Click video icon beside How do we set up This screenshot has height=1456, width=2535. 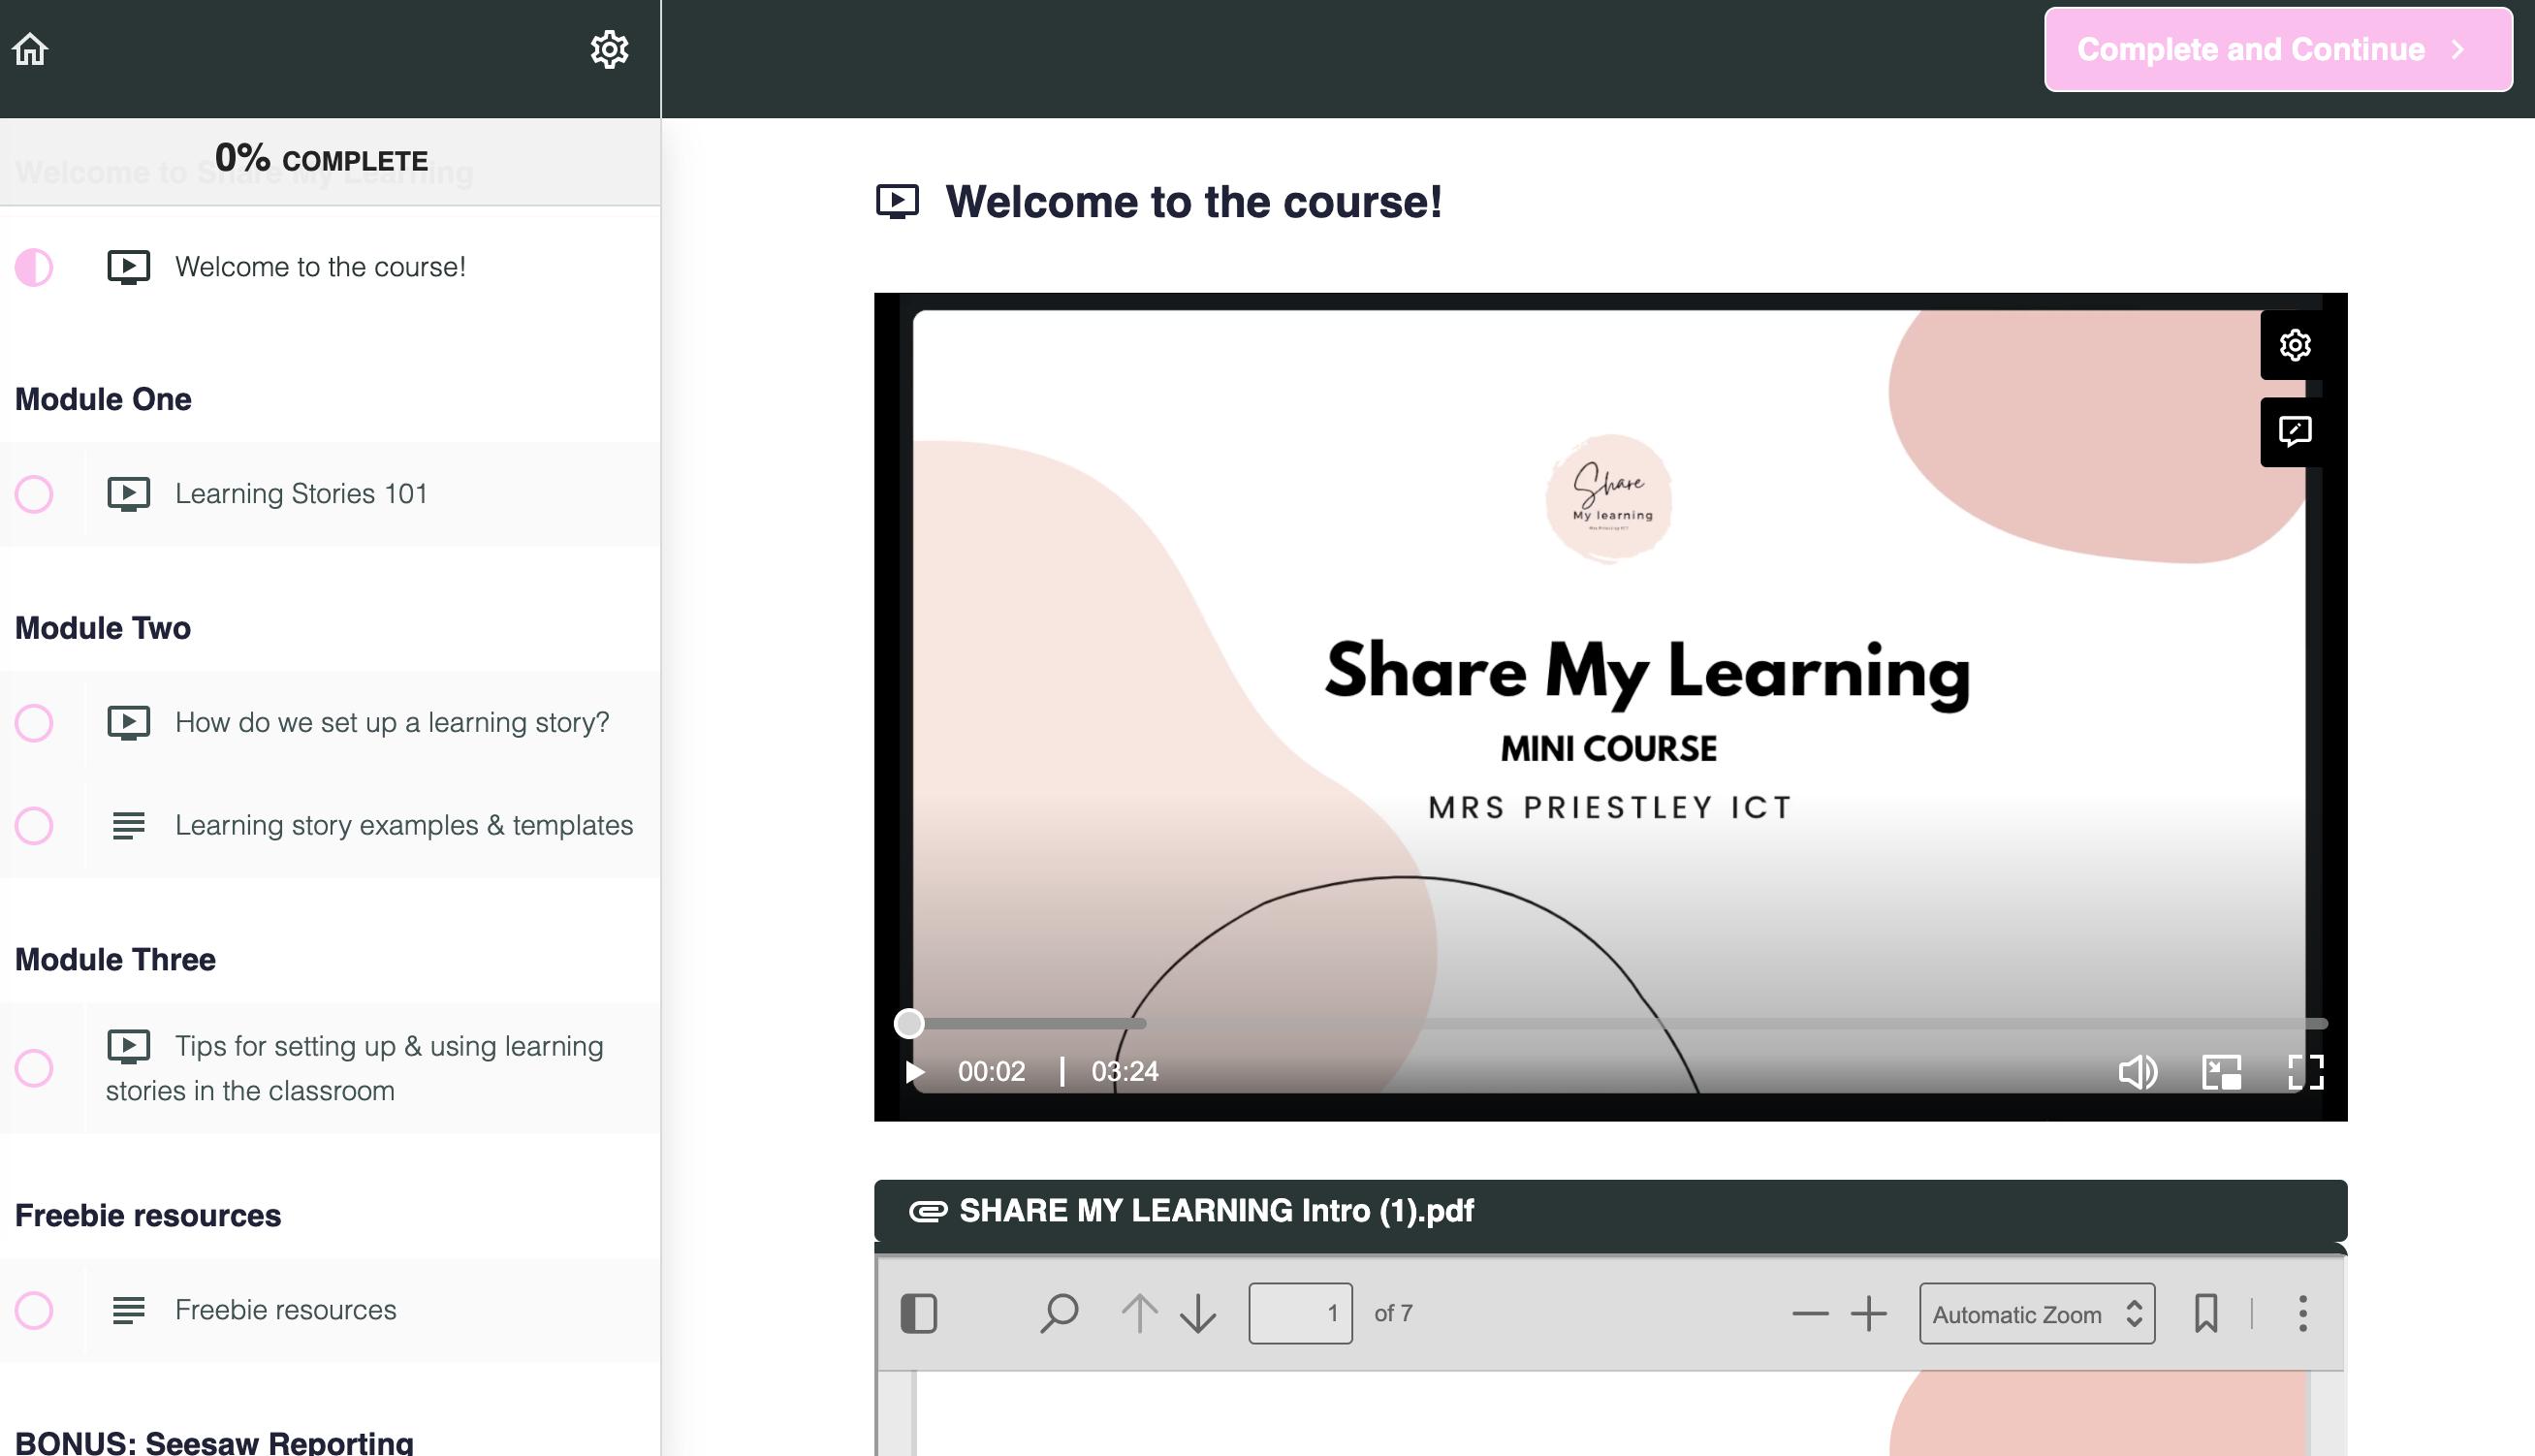[x=128, y=723]
